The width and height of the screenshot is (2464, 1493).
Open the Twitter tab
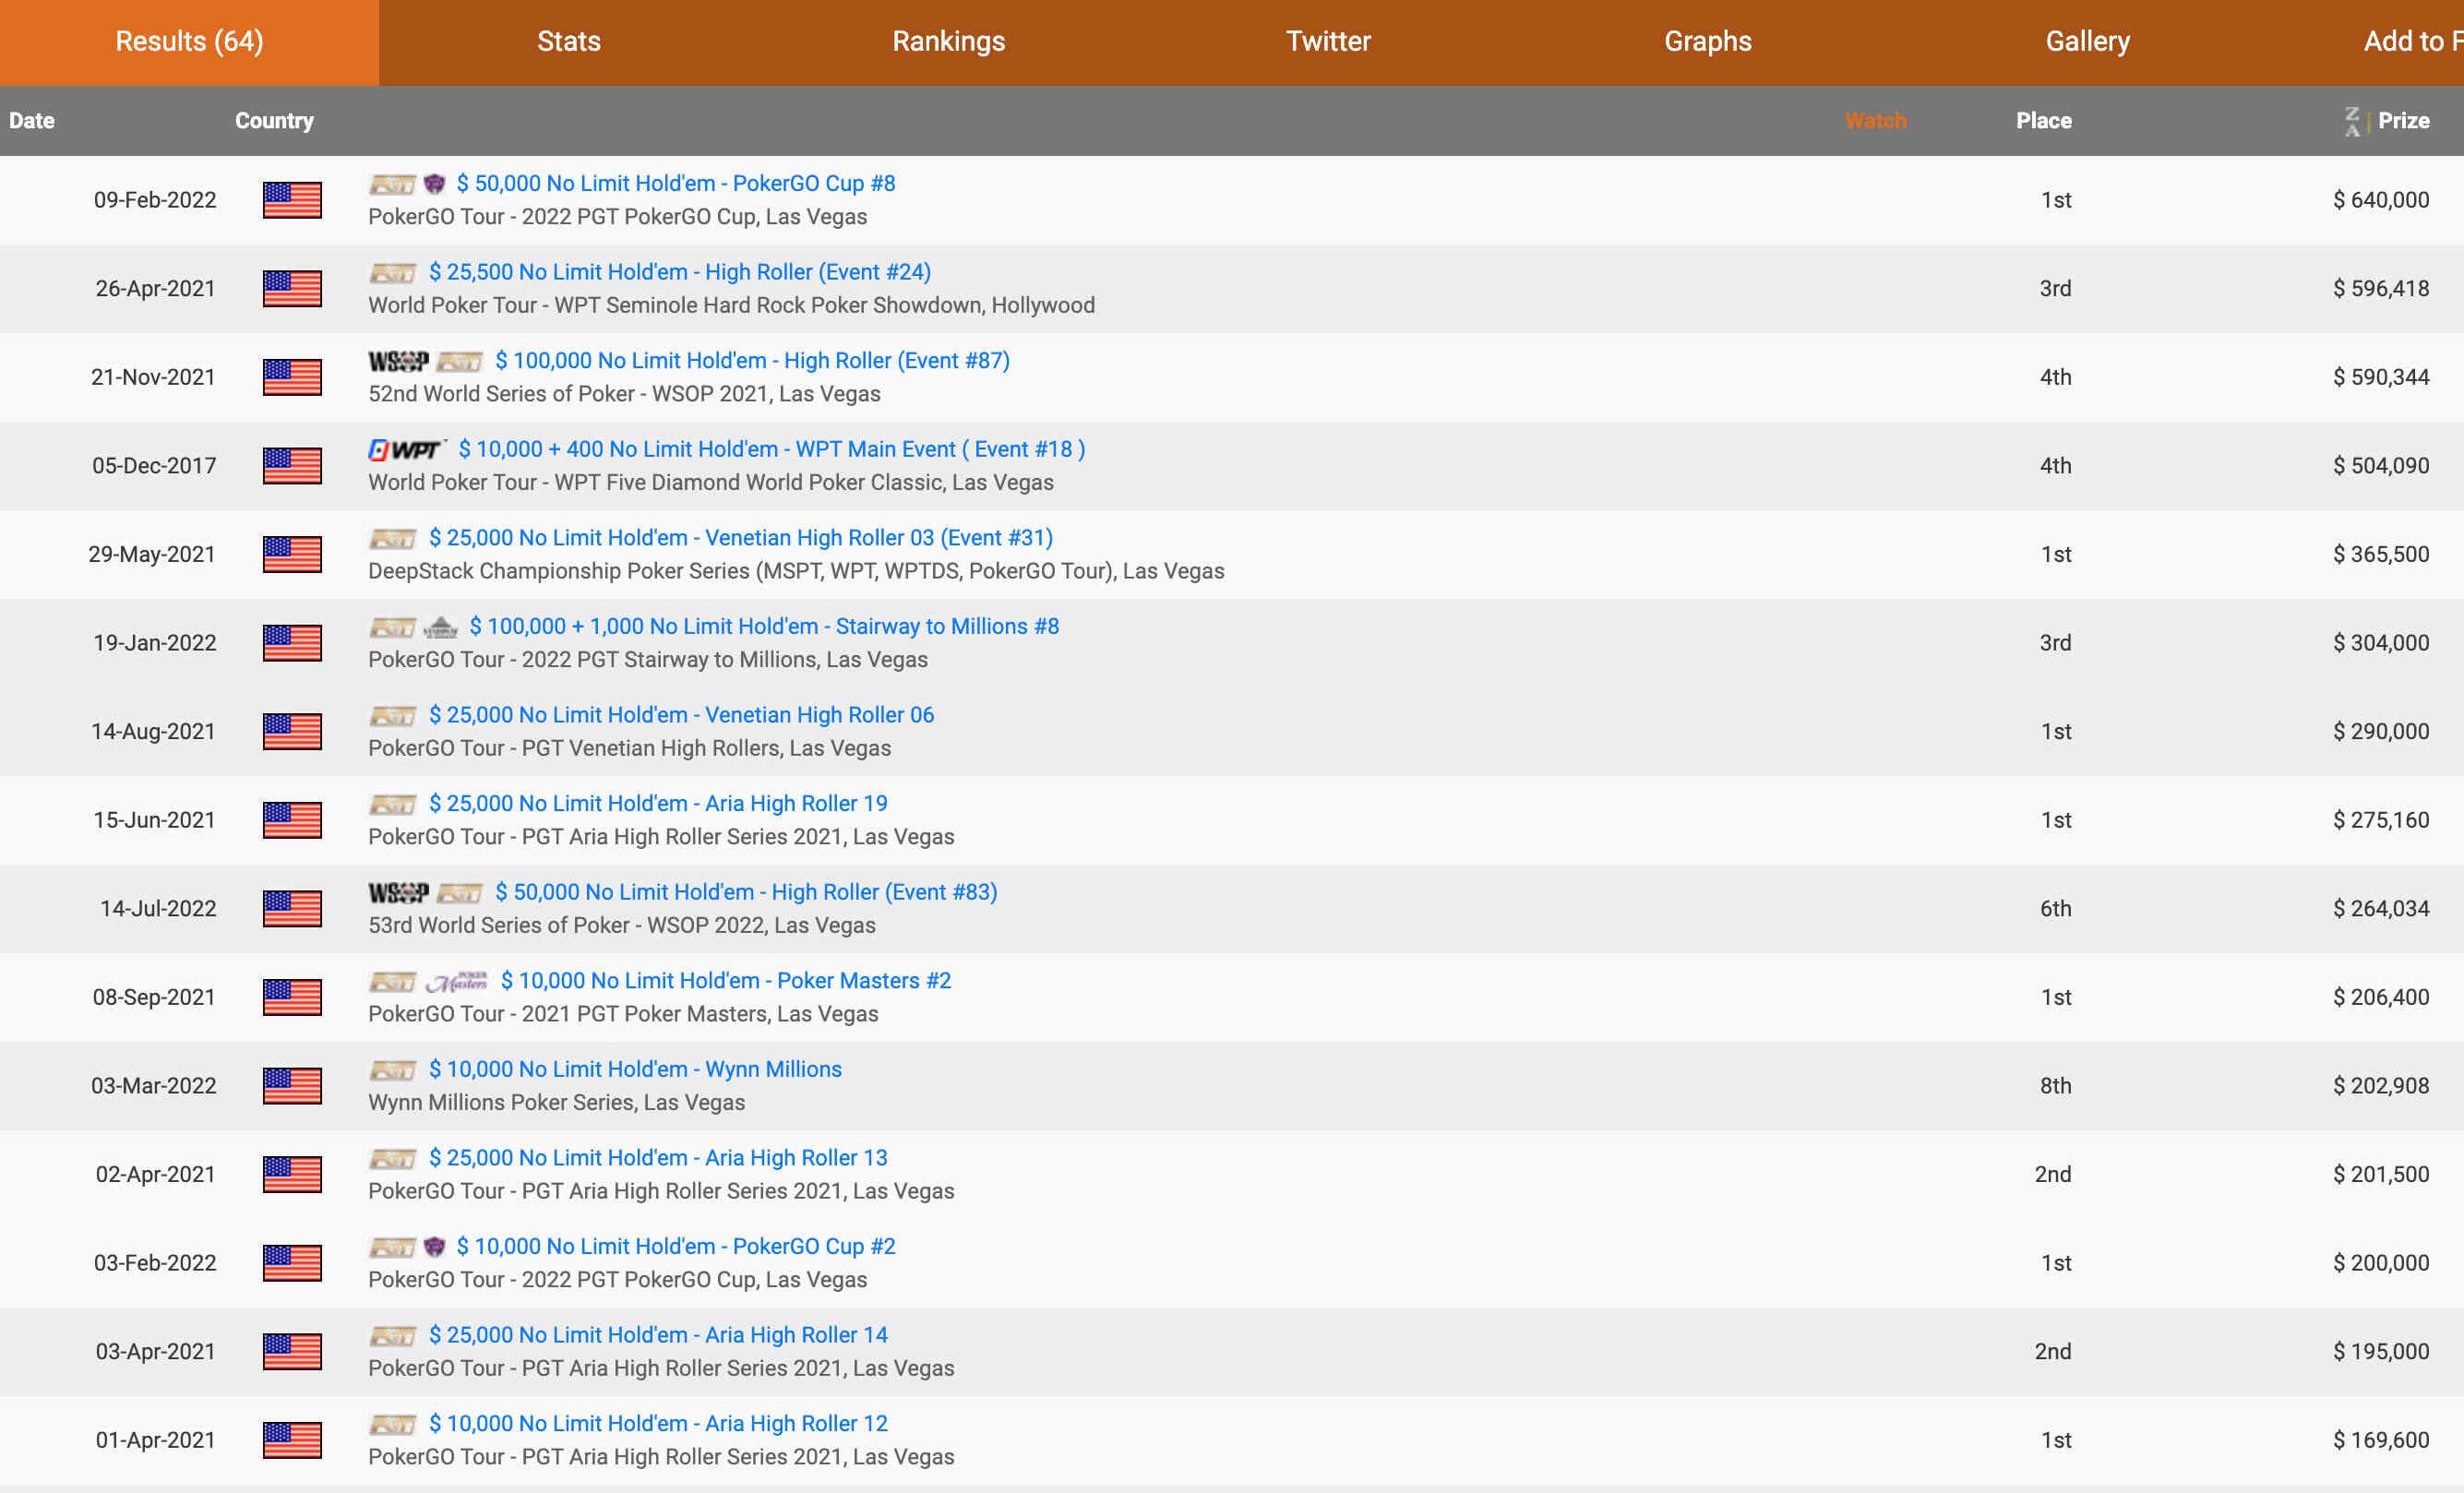tap(1328, 42)
